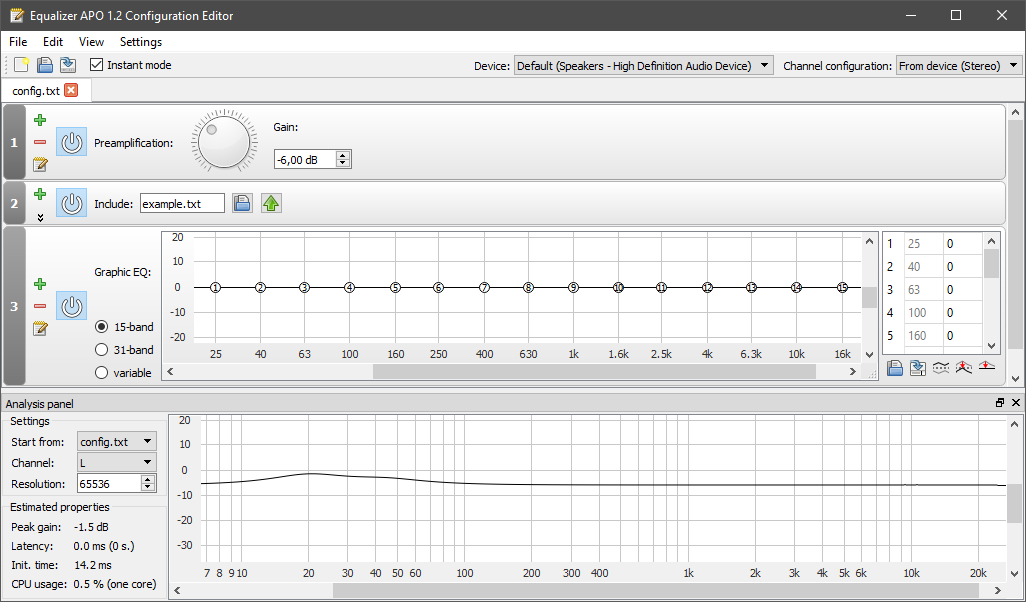Increase analysis Resolution with the up arrow
Viewport: 1026px width, 602px height.
(148, 480)
